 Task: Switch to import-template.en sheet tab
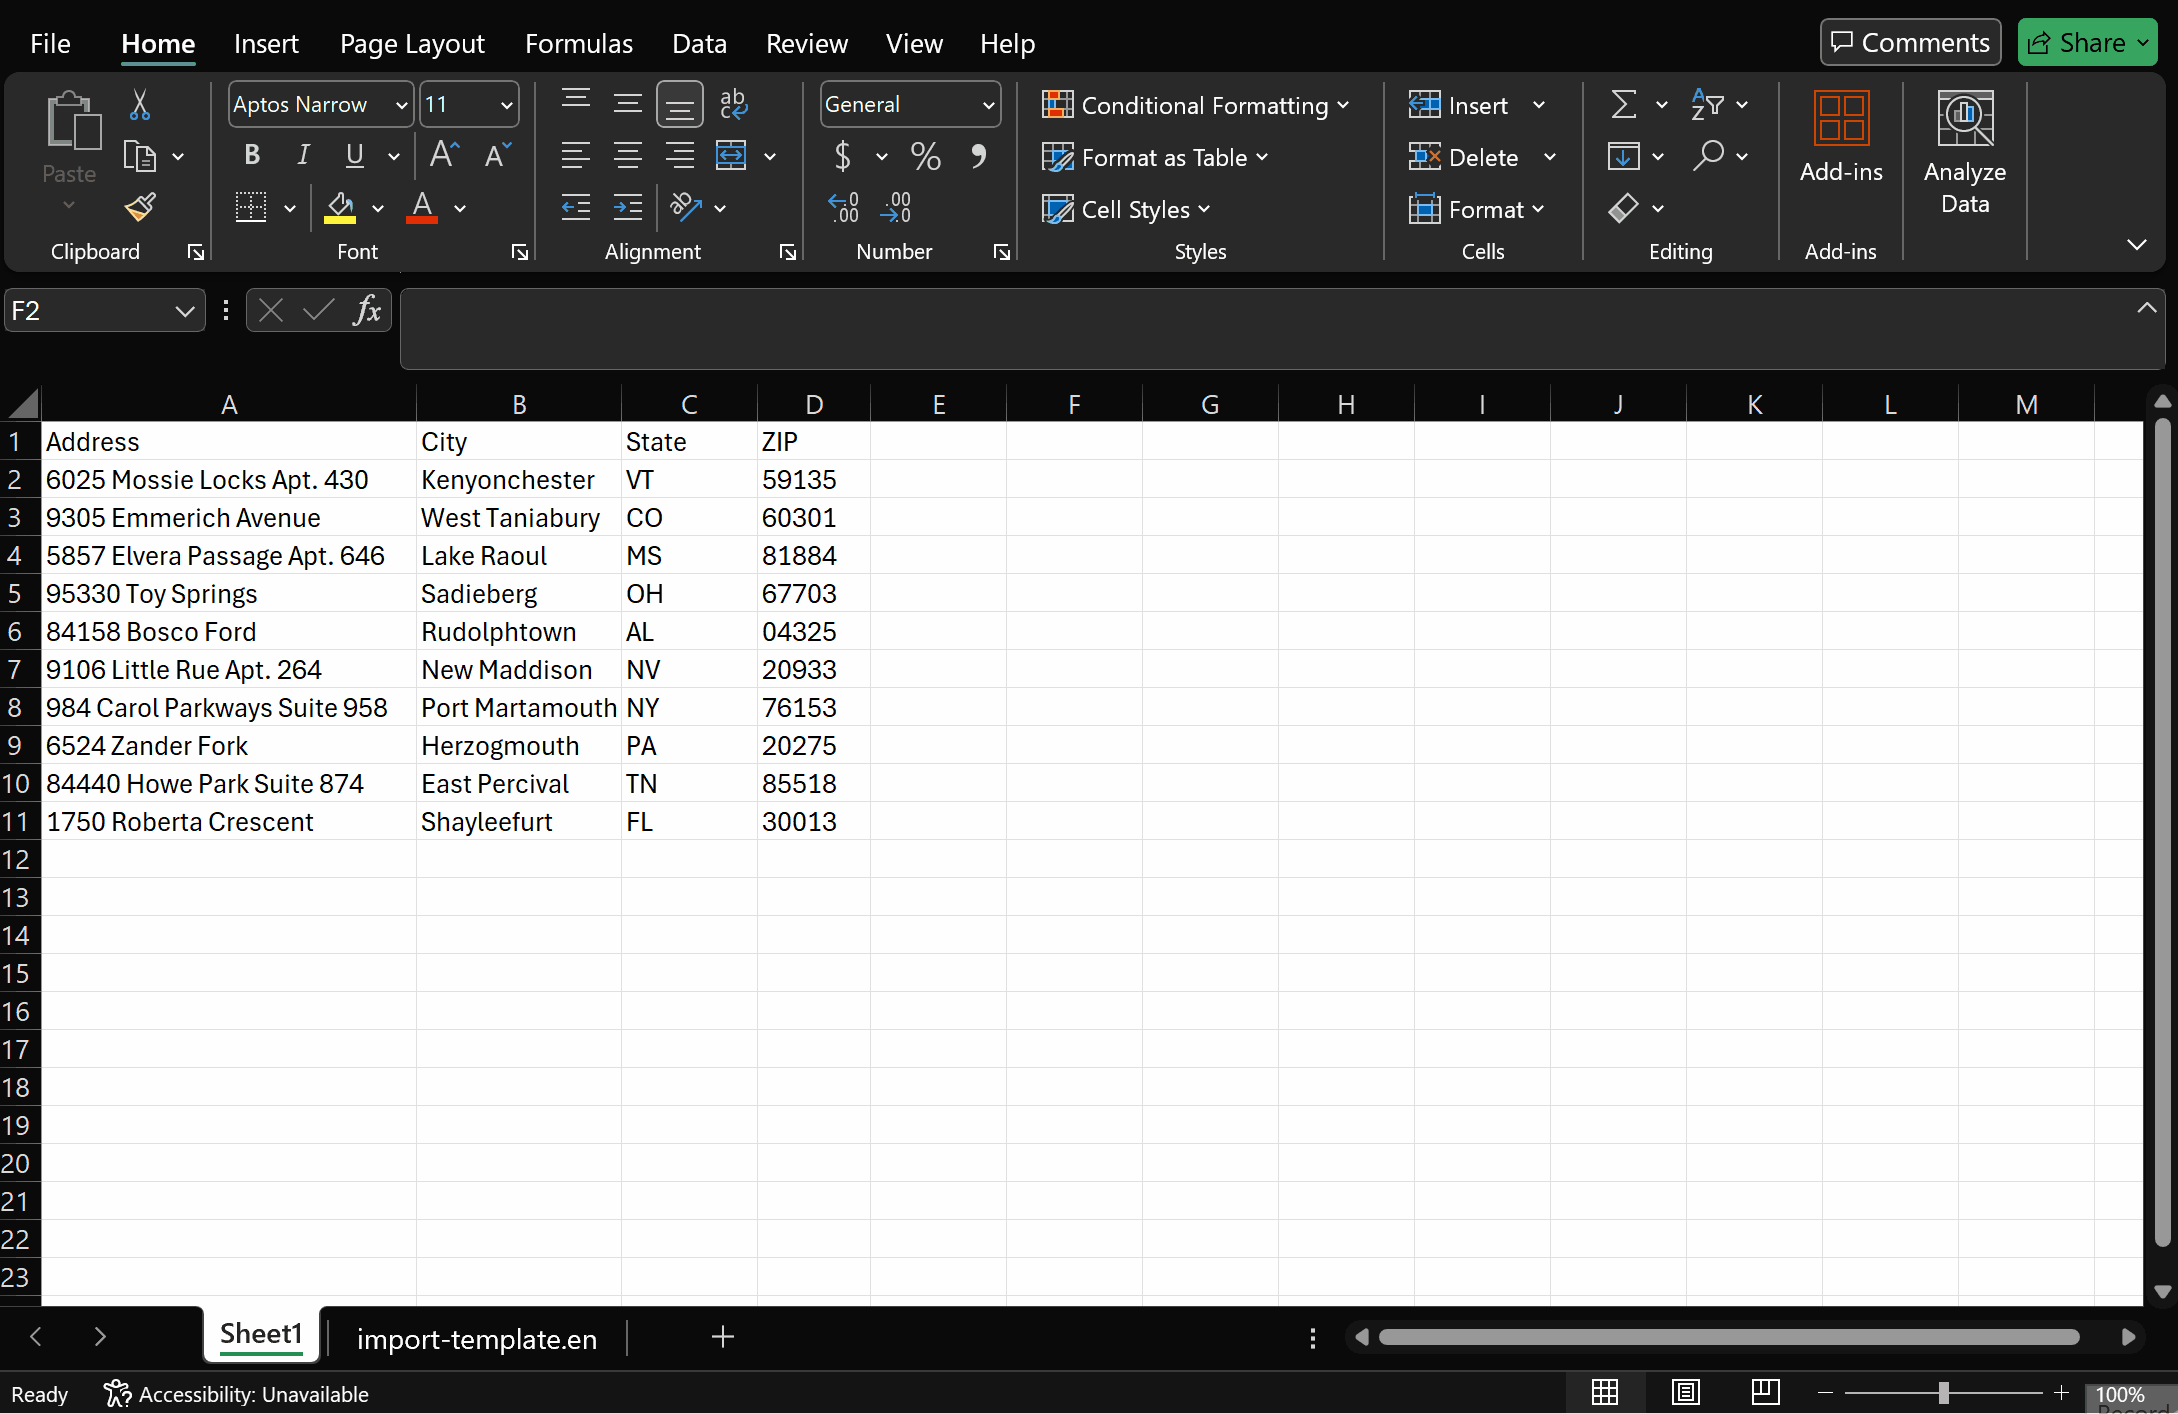tap(476, 1338)
